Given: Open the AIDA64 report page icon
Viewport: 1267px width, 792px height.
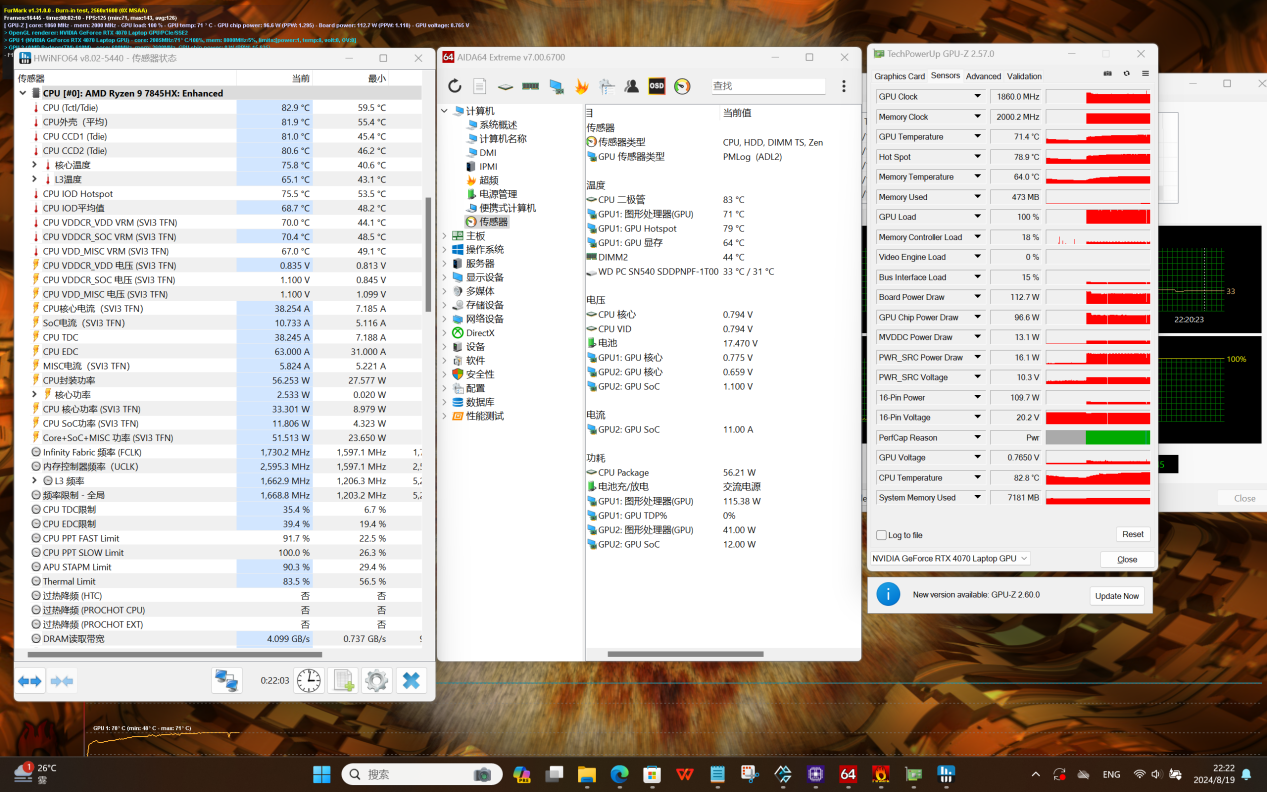Looking at the screenshot, I should click(480, 86).
